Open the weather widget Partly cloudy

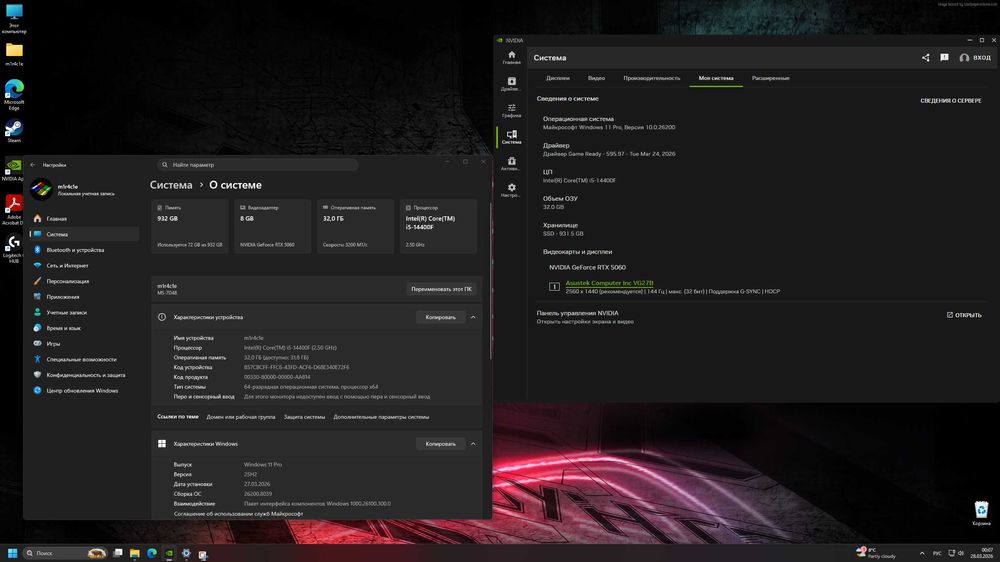click(876, 553)
